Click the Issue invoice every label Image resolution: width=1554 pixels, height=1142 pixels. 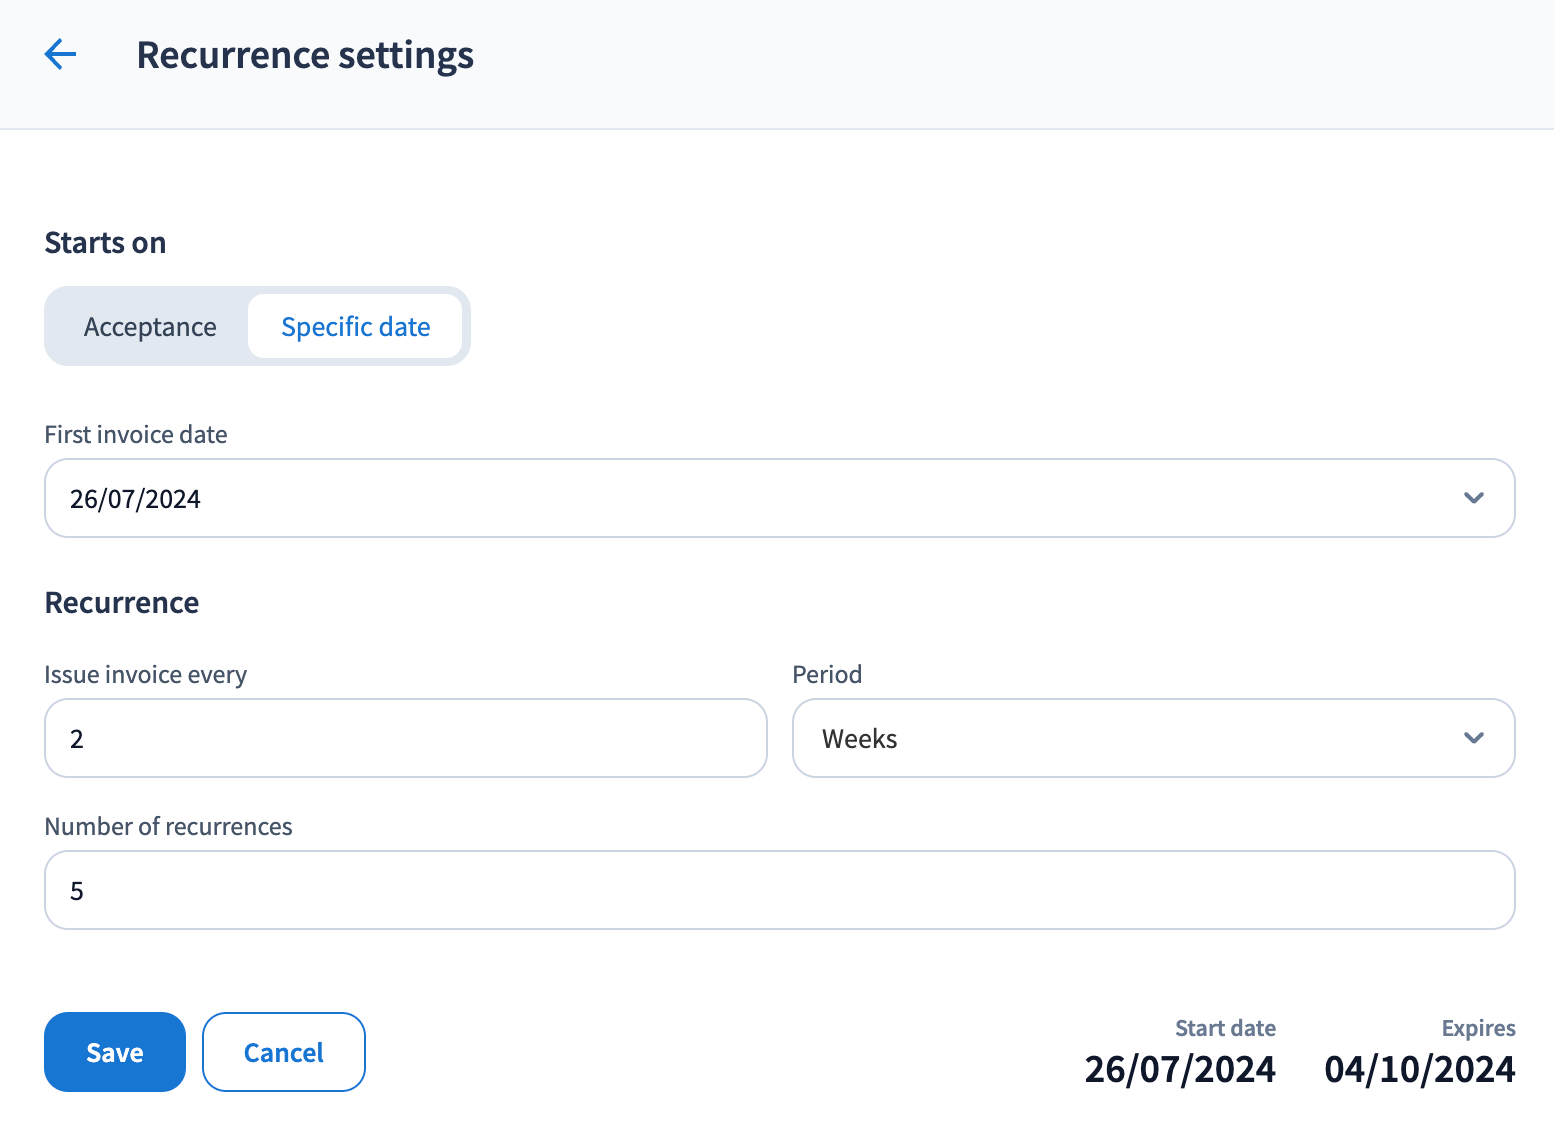pos(145,675)
